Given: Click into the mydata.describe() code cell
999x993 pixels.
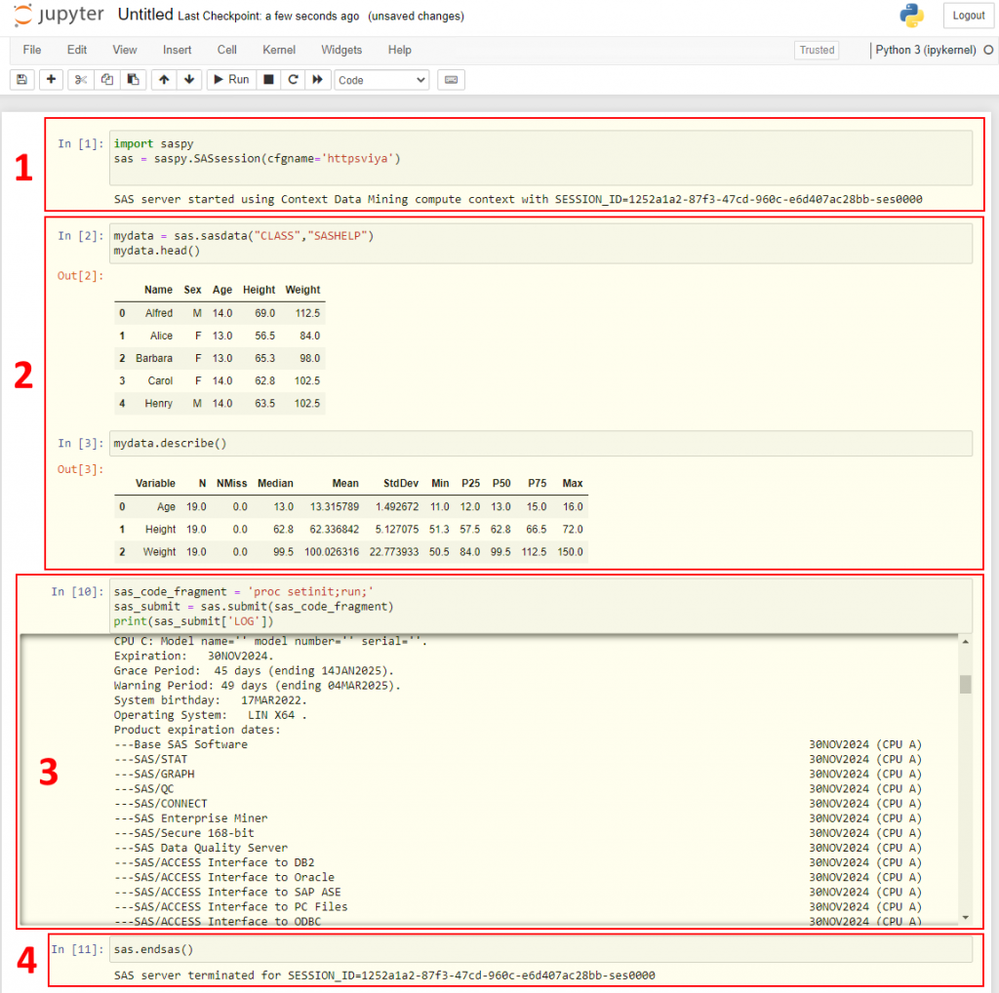Looking at the screenshot, I should [x=541, y=443].
